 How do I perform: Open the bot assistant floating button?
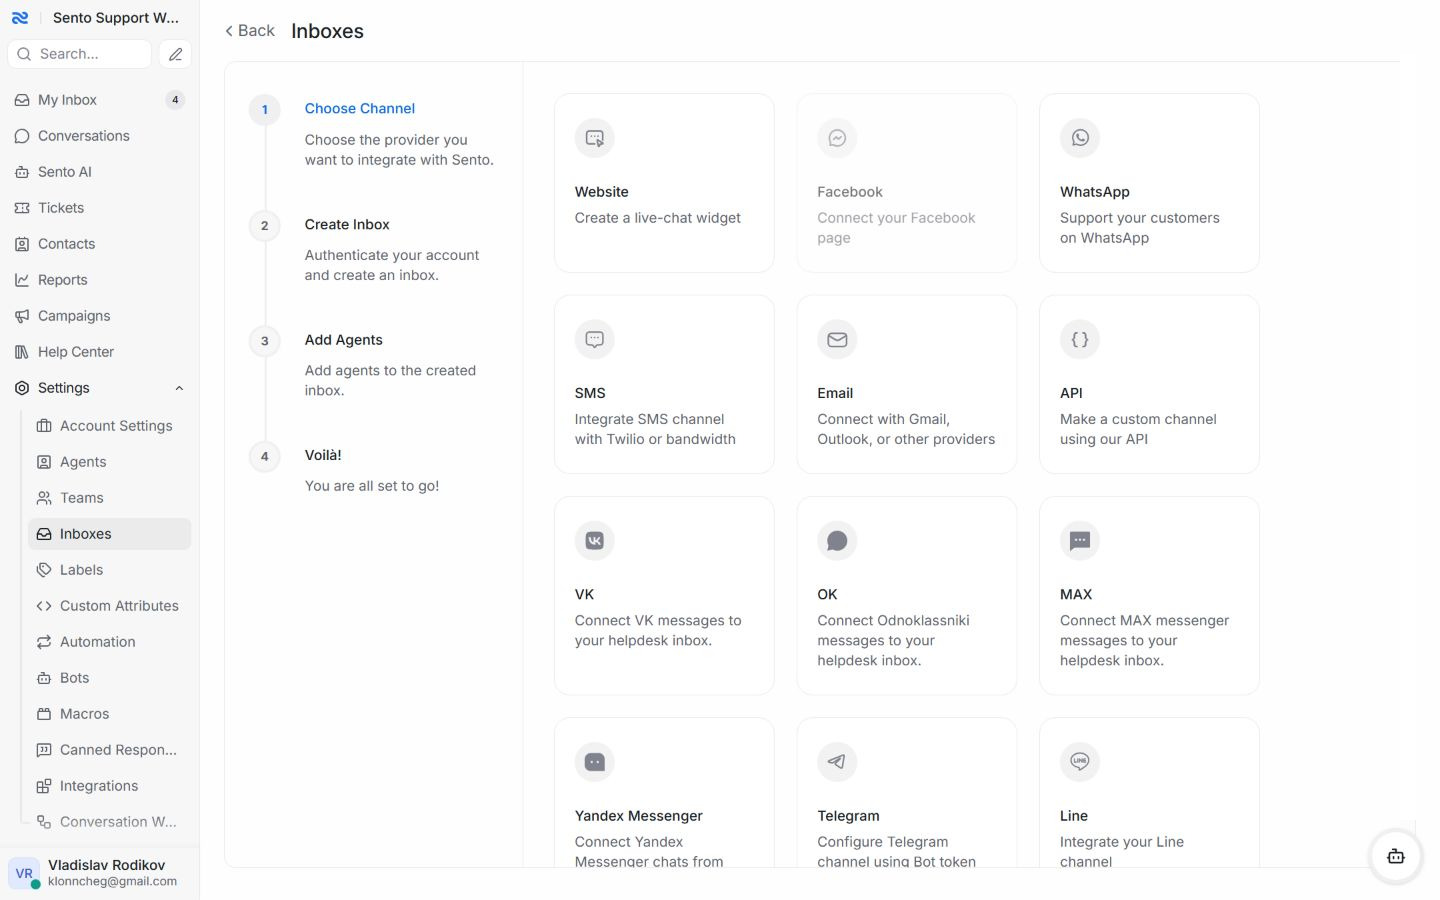tap(1396, 856)
